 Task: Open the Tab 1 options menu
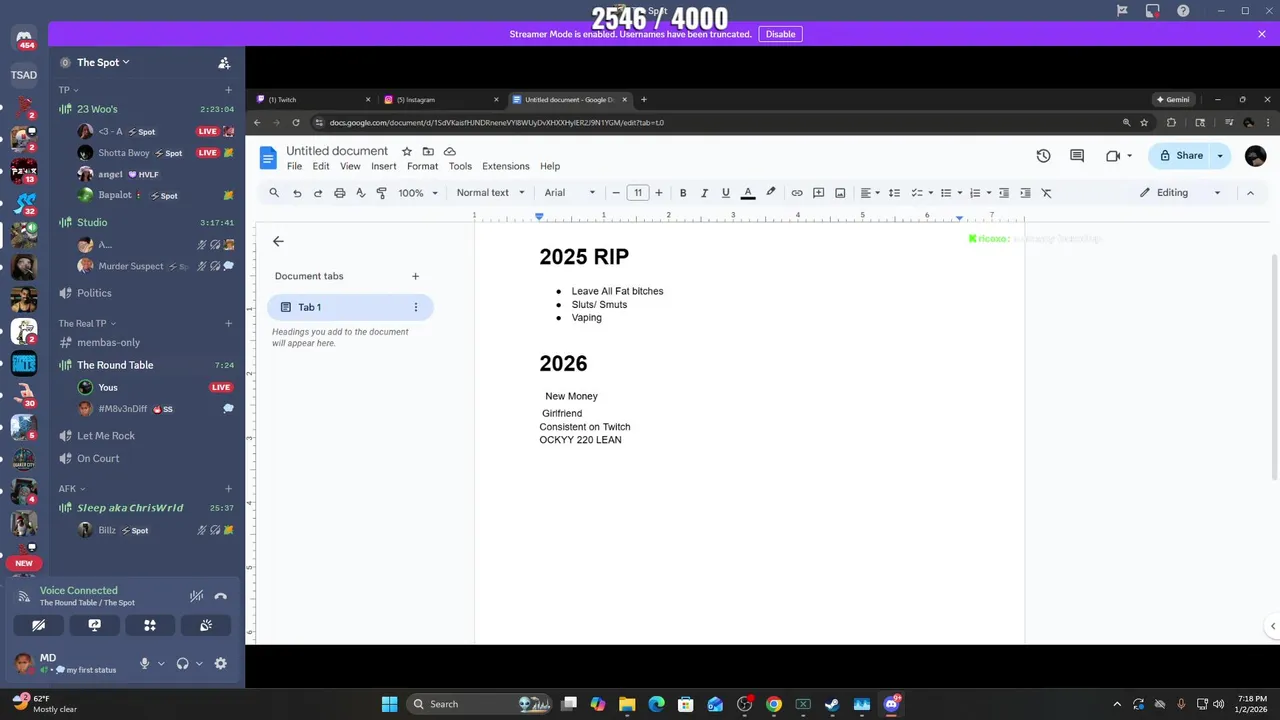[x=416, y=307]
